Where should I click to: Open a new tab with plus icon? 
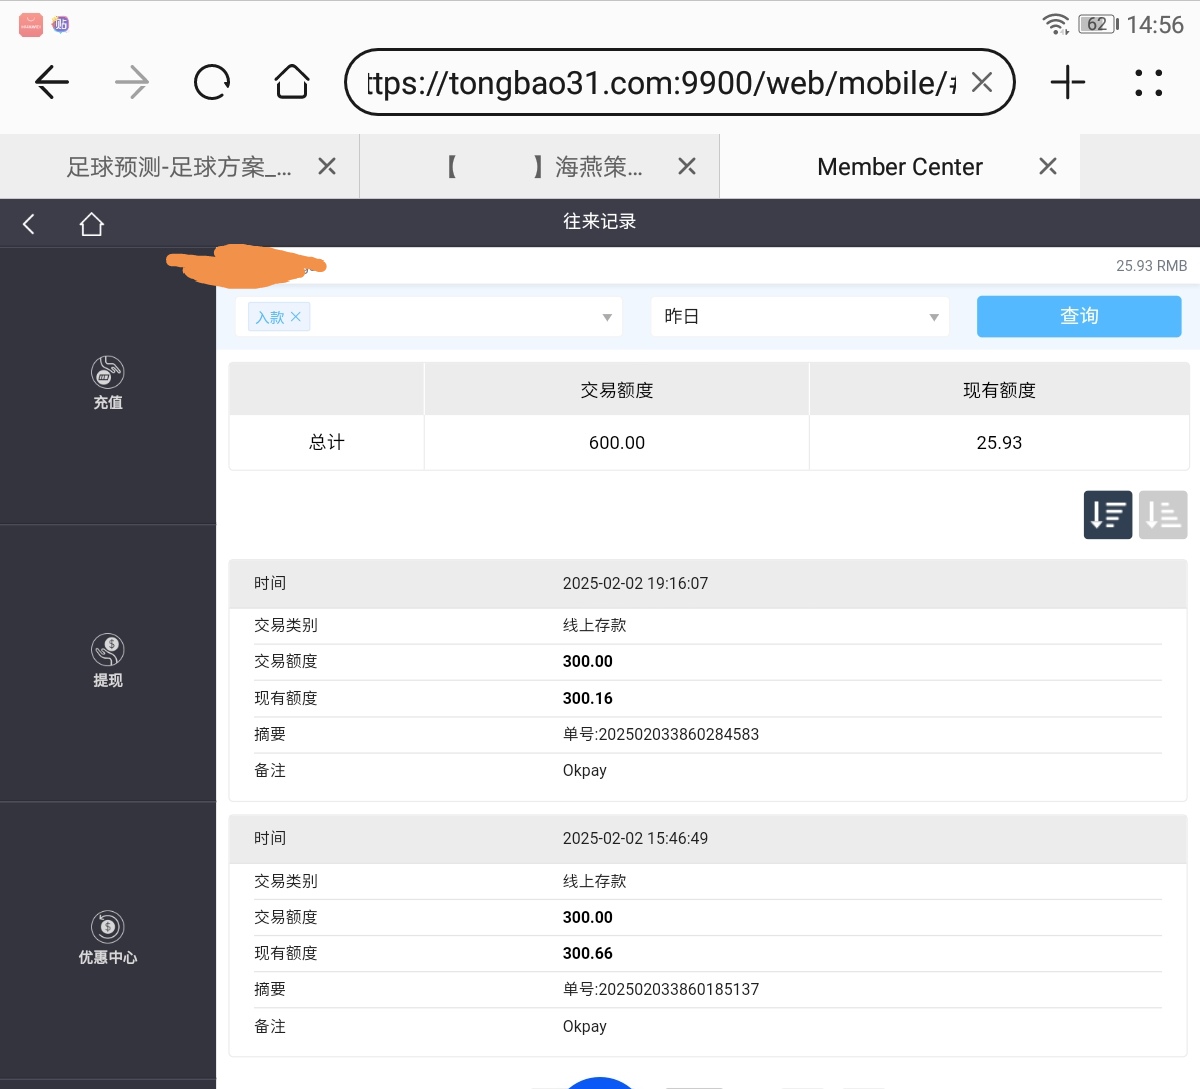pos(1068,82)
